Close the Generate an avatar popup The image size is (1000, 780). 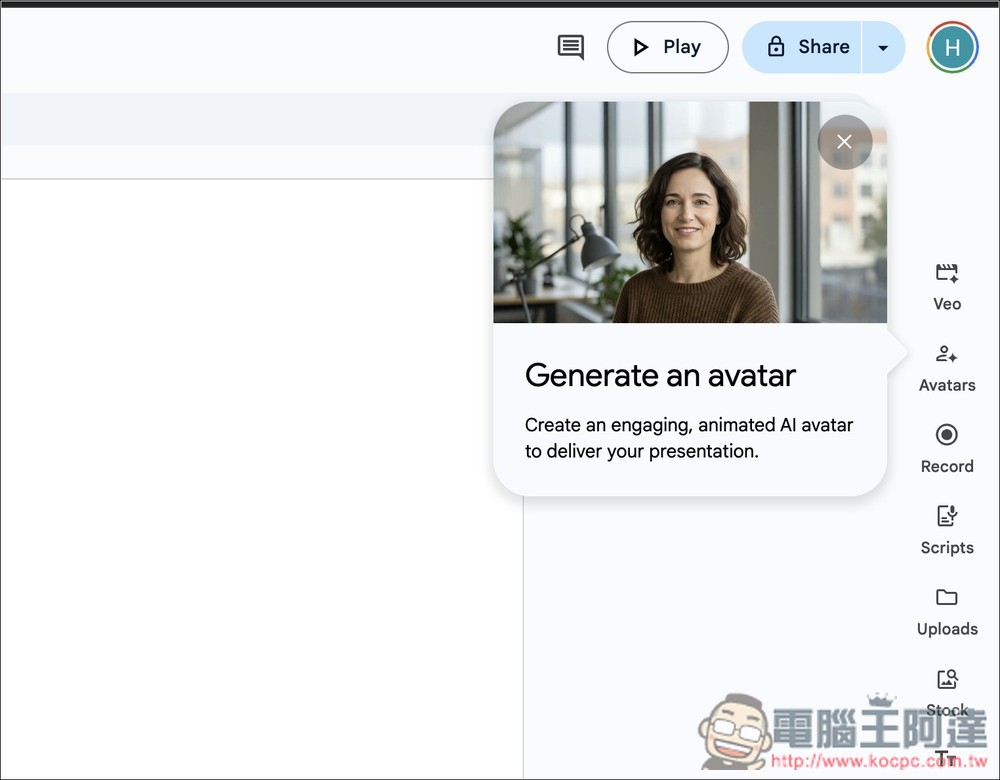tap(844, 142)
